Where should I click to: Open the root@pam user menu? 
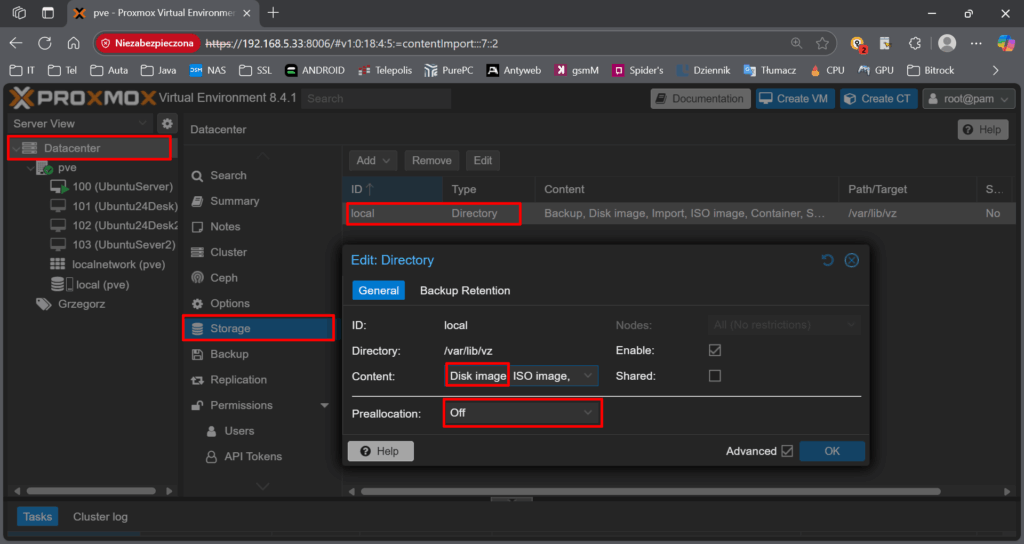pyautogui.click(x=969, y=99)
